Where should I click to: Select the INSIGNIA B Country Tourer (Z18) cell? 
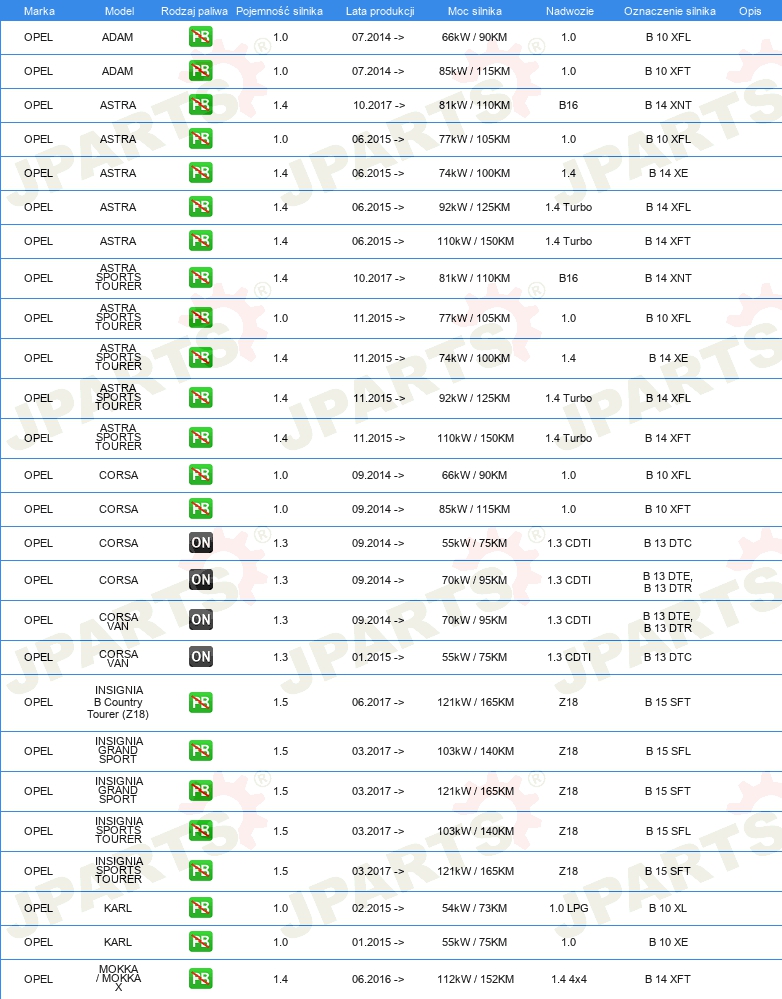[119, 702]
